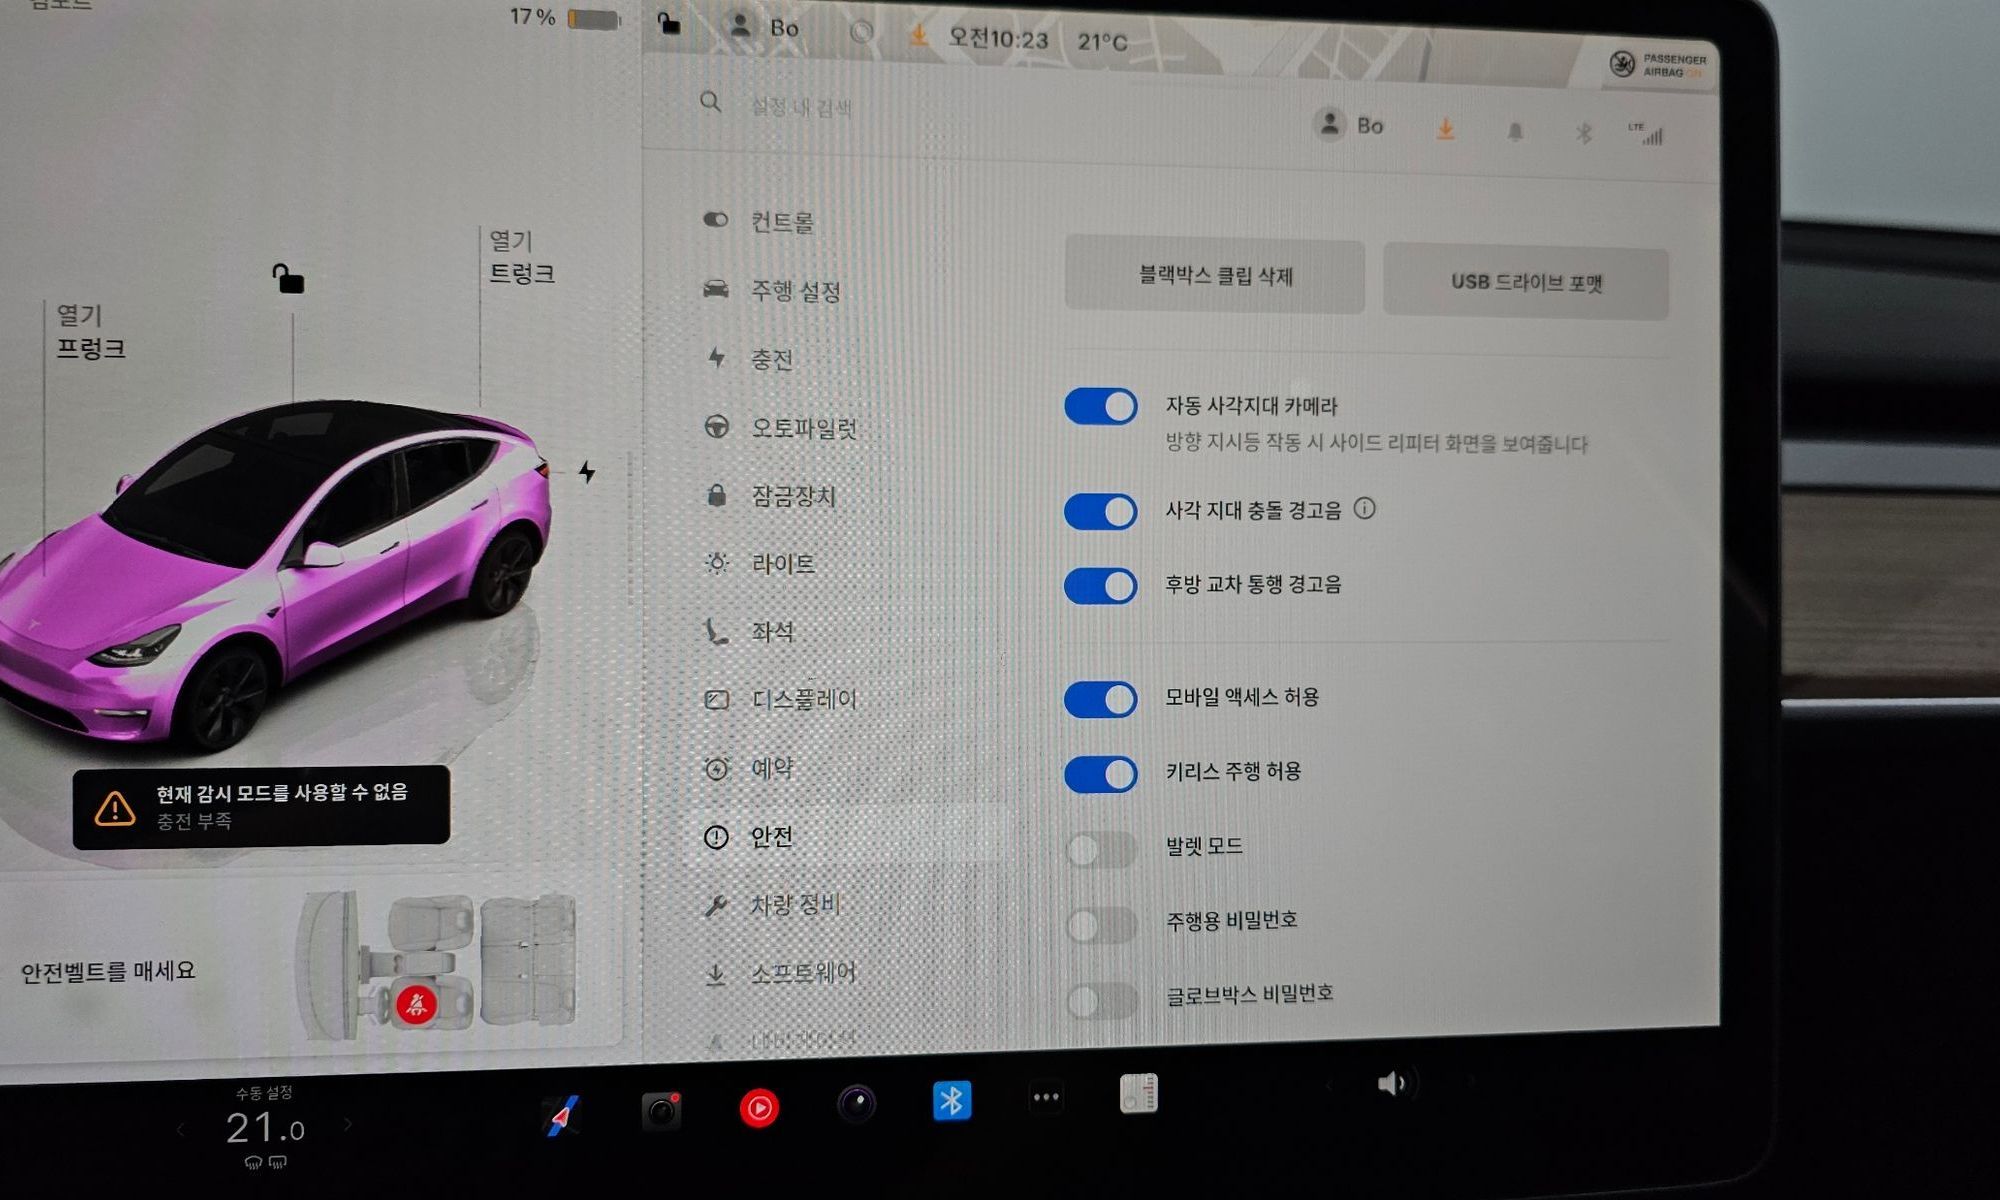Open Bo profile in settings header
Image resolution: width=2000 pixels, height=1200 pixels.
pos(1349,125)
